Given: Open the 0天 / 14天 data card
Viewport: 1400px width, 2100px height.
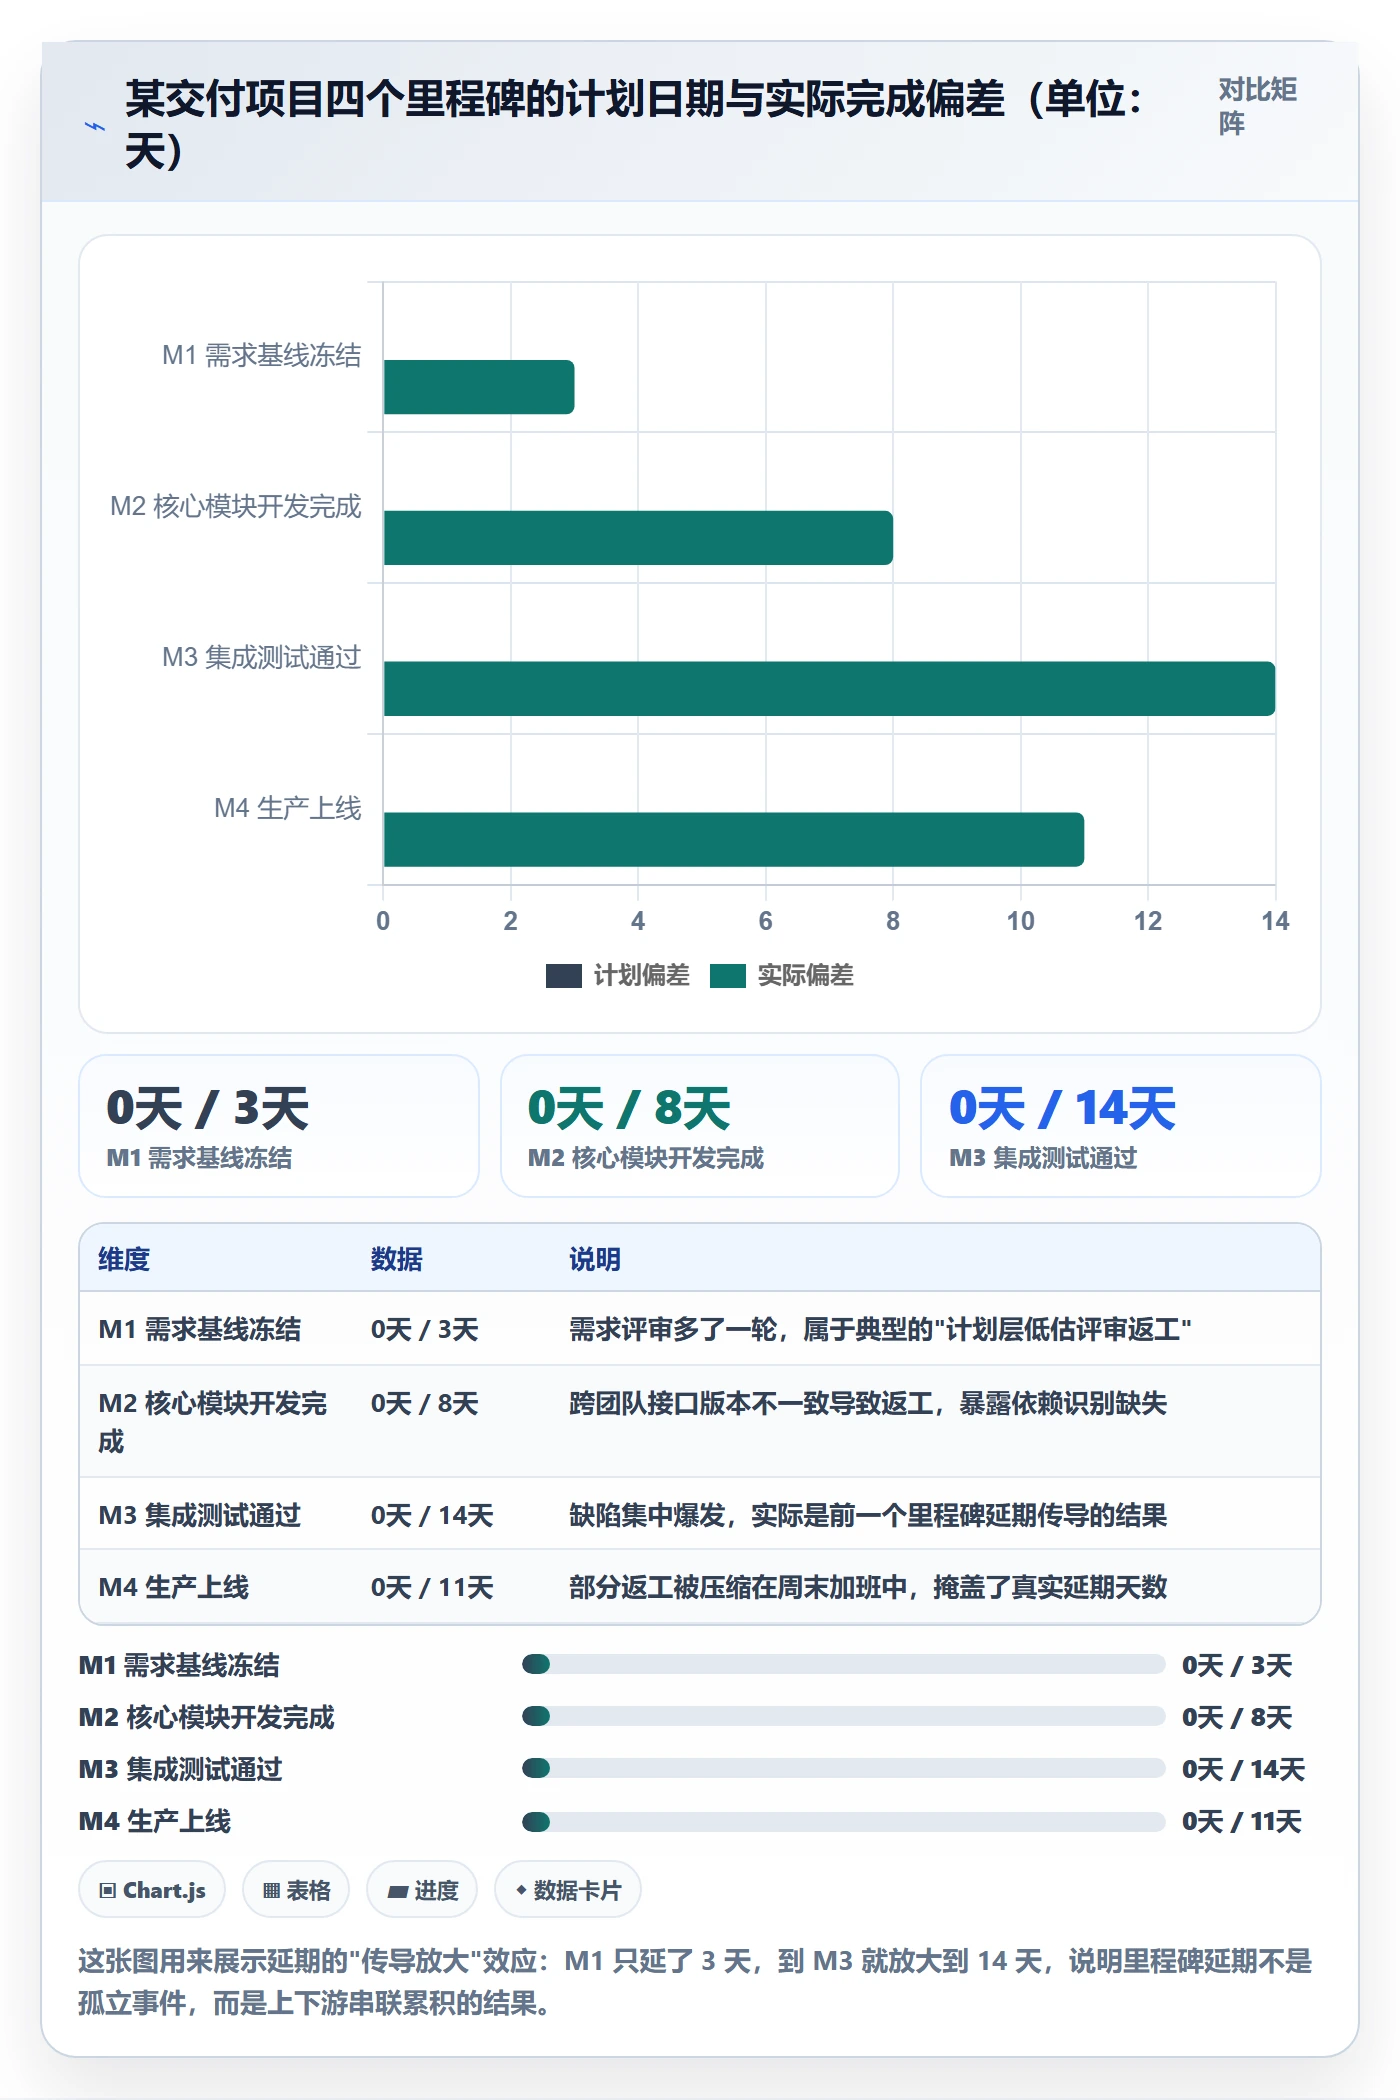Looking at the screenshot, I should (x=1121, y=1126).
